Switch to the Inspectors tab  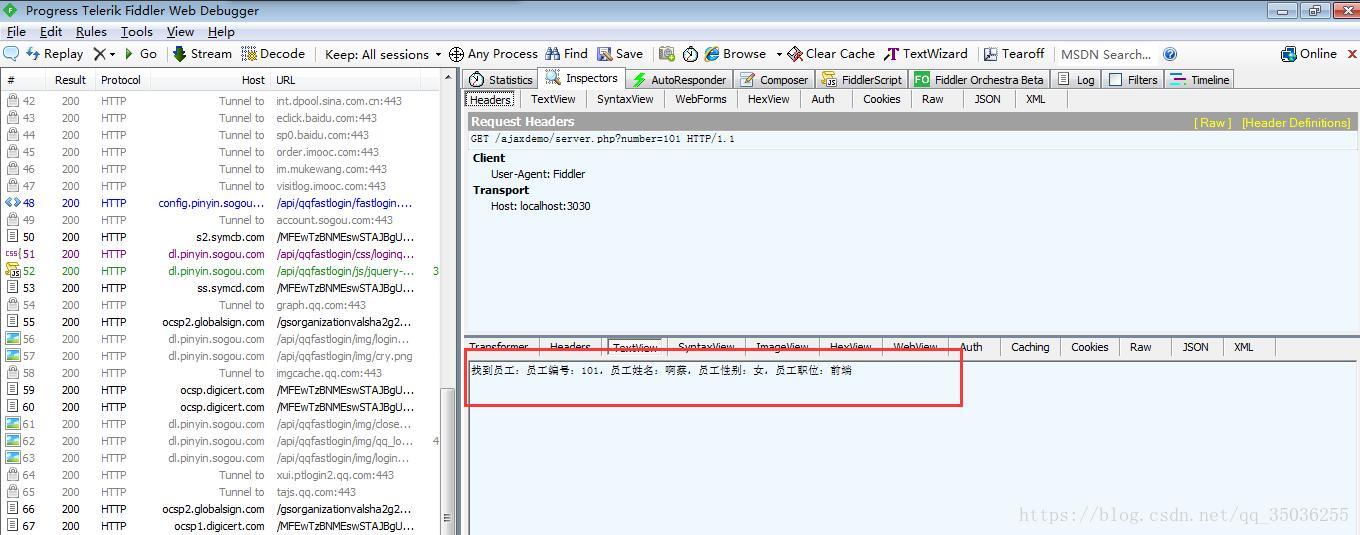tap(582, 78)
